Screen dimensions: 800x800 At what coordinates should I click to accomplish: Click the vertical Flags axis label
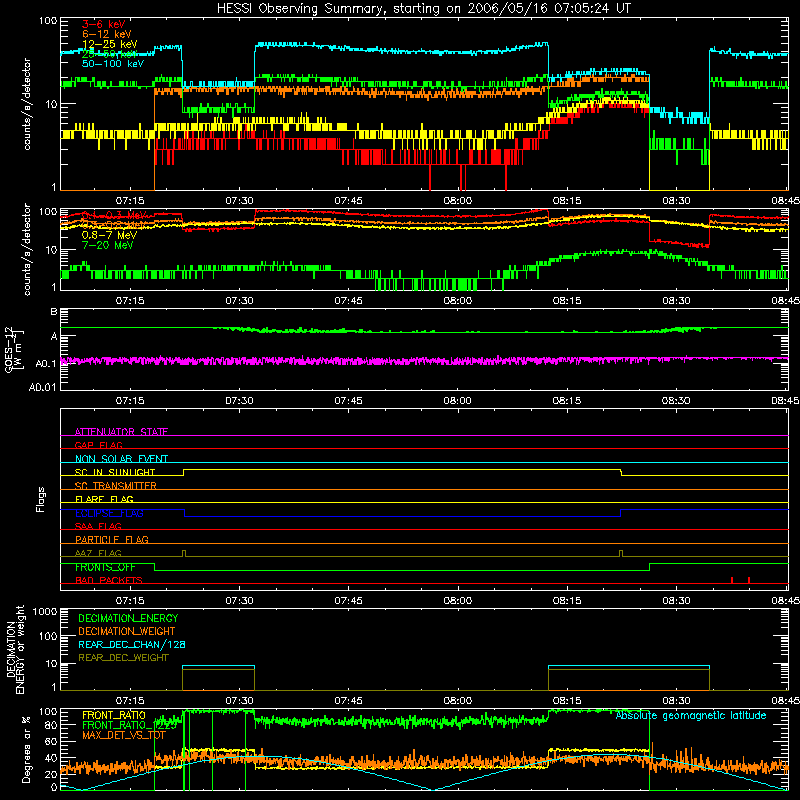click(x=40, y=499)
